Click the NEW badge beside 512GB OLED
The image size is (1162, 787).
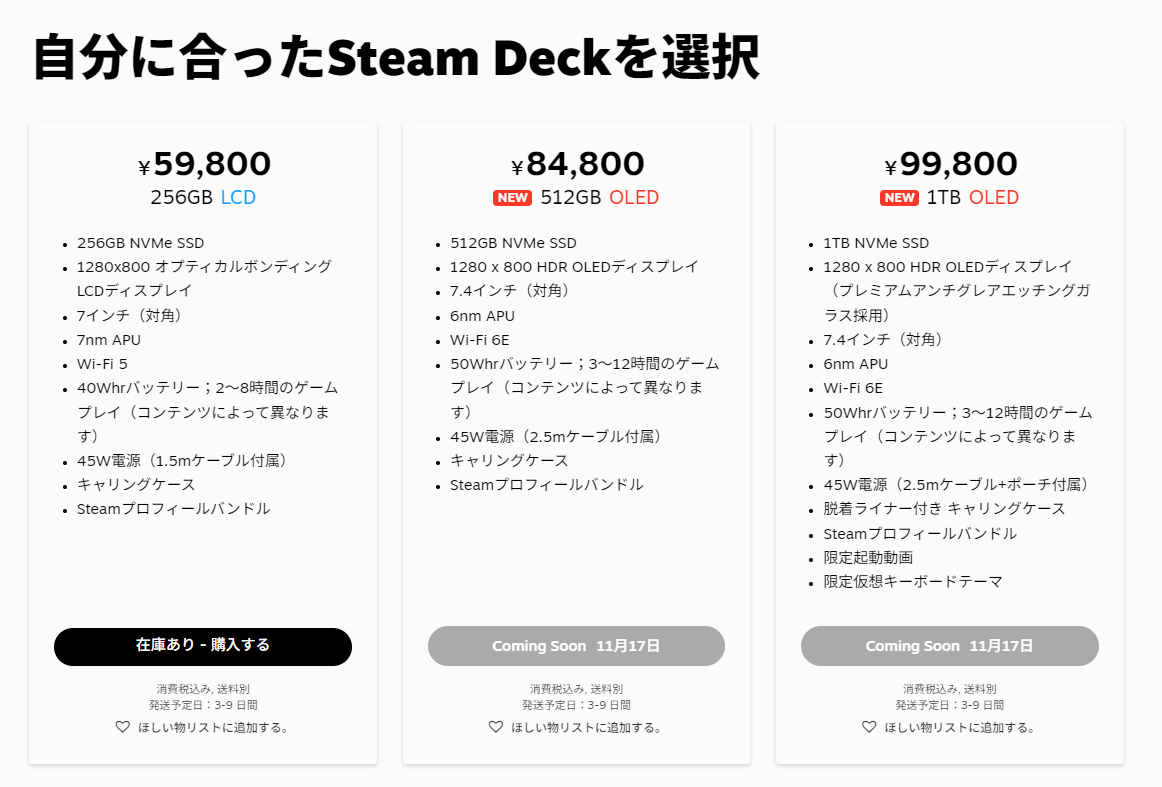coord(512,198)
